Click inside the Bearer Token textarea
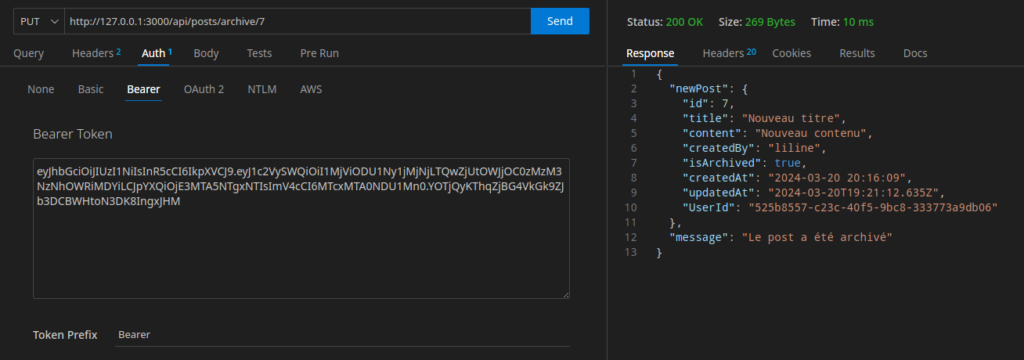 pos(301,229)
